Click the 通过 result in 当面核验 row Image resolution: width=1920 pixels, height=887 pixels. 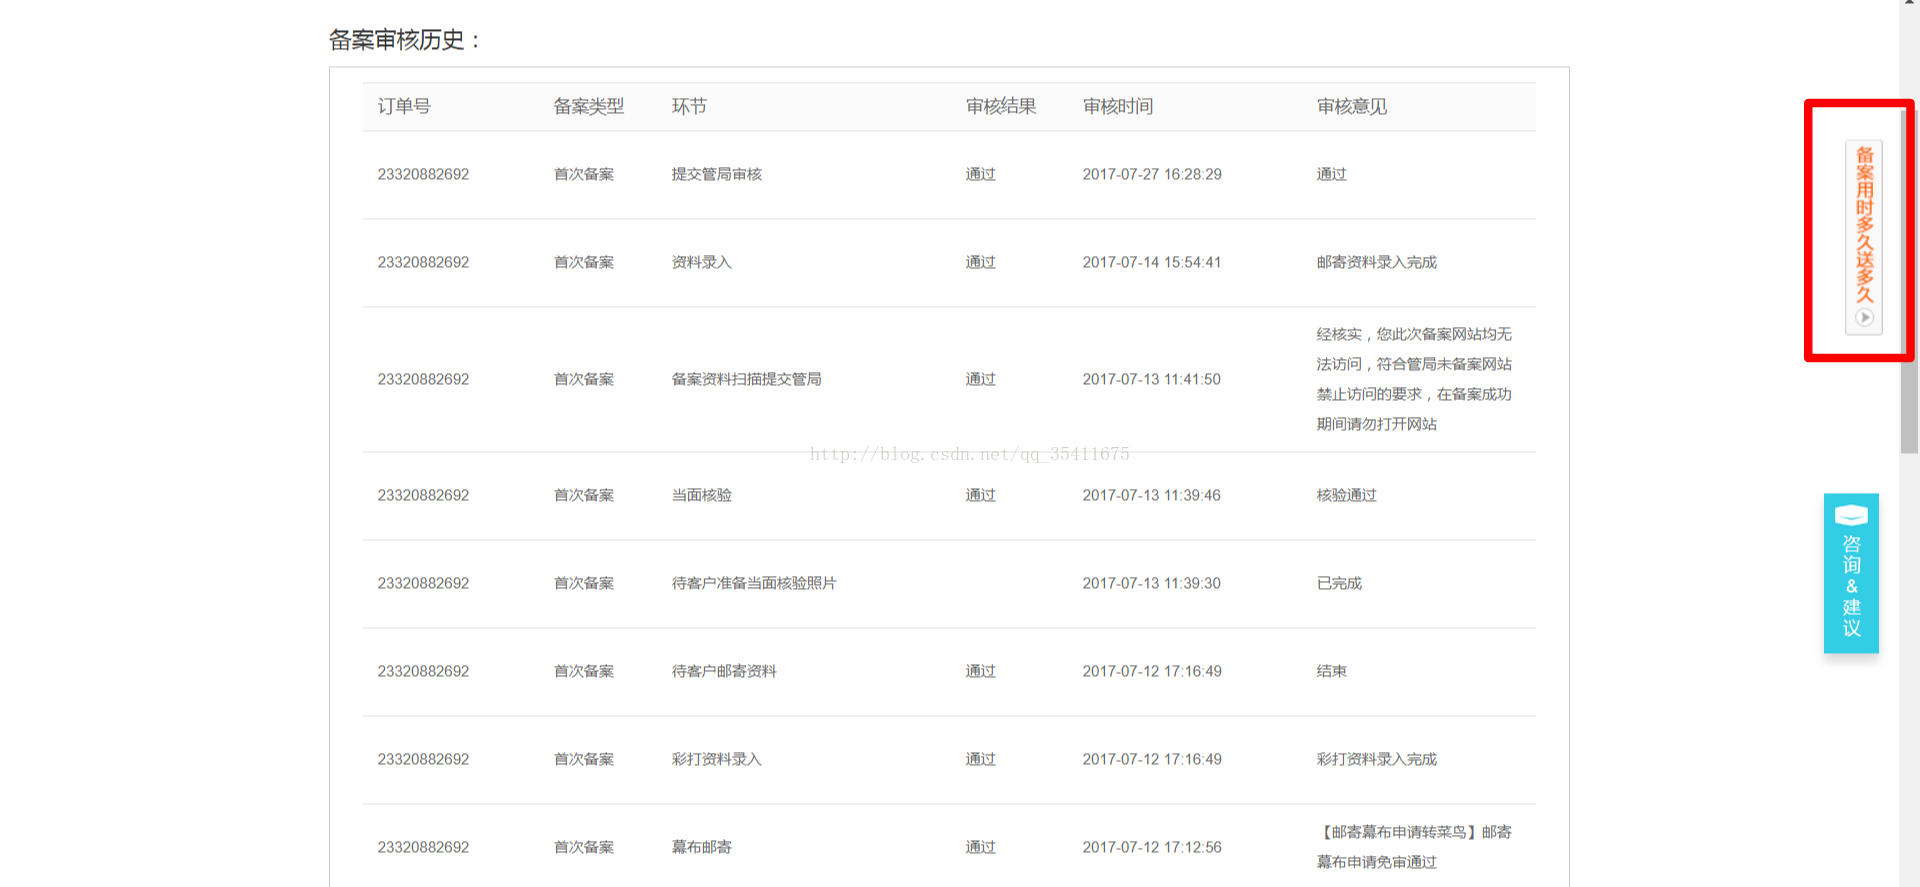981,495
